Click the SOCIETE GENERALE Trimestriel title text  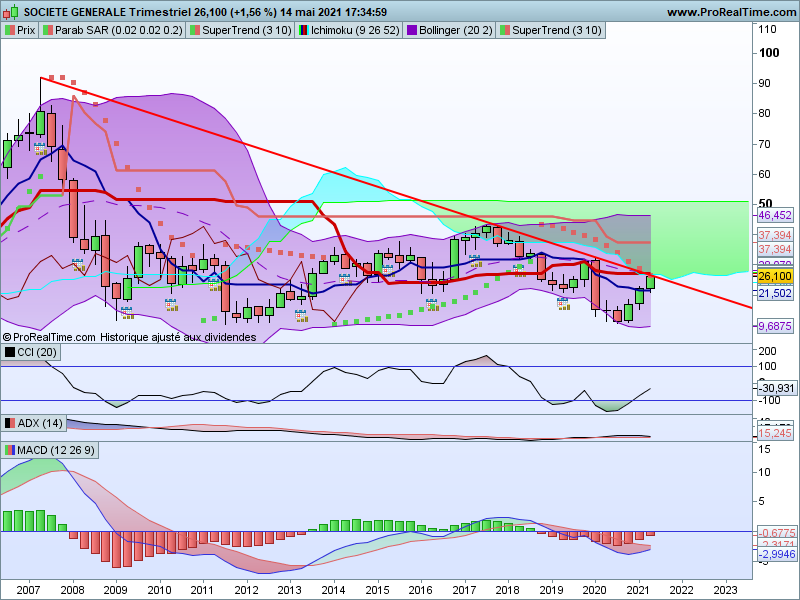(107, 12)
